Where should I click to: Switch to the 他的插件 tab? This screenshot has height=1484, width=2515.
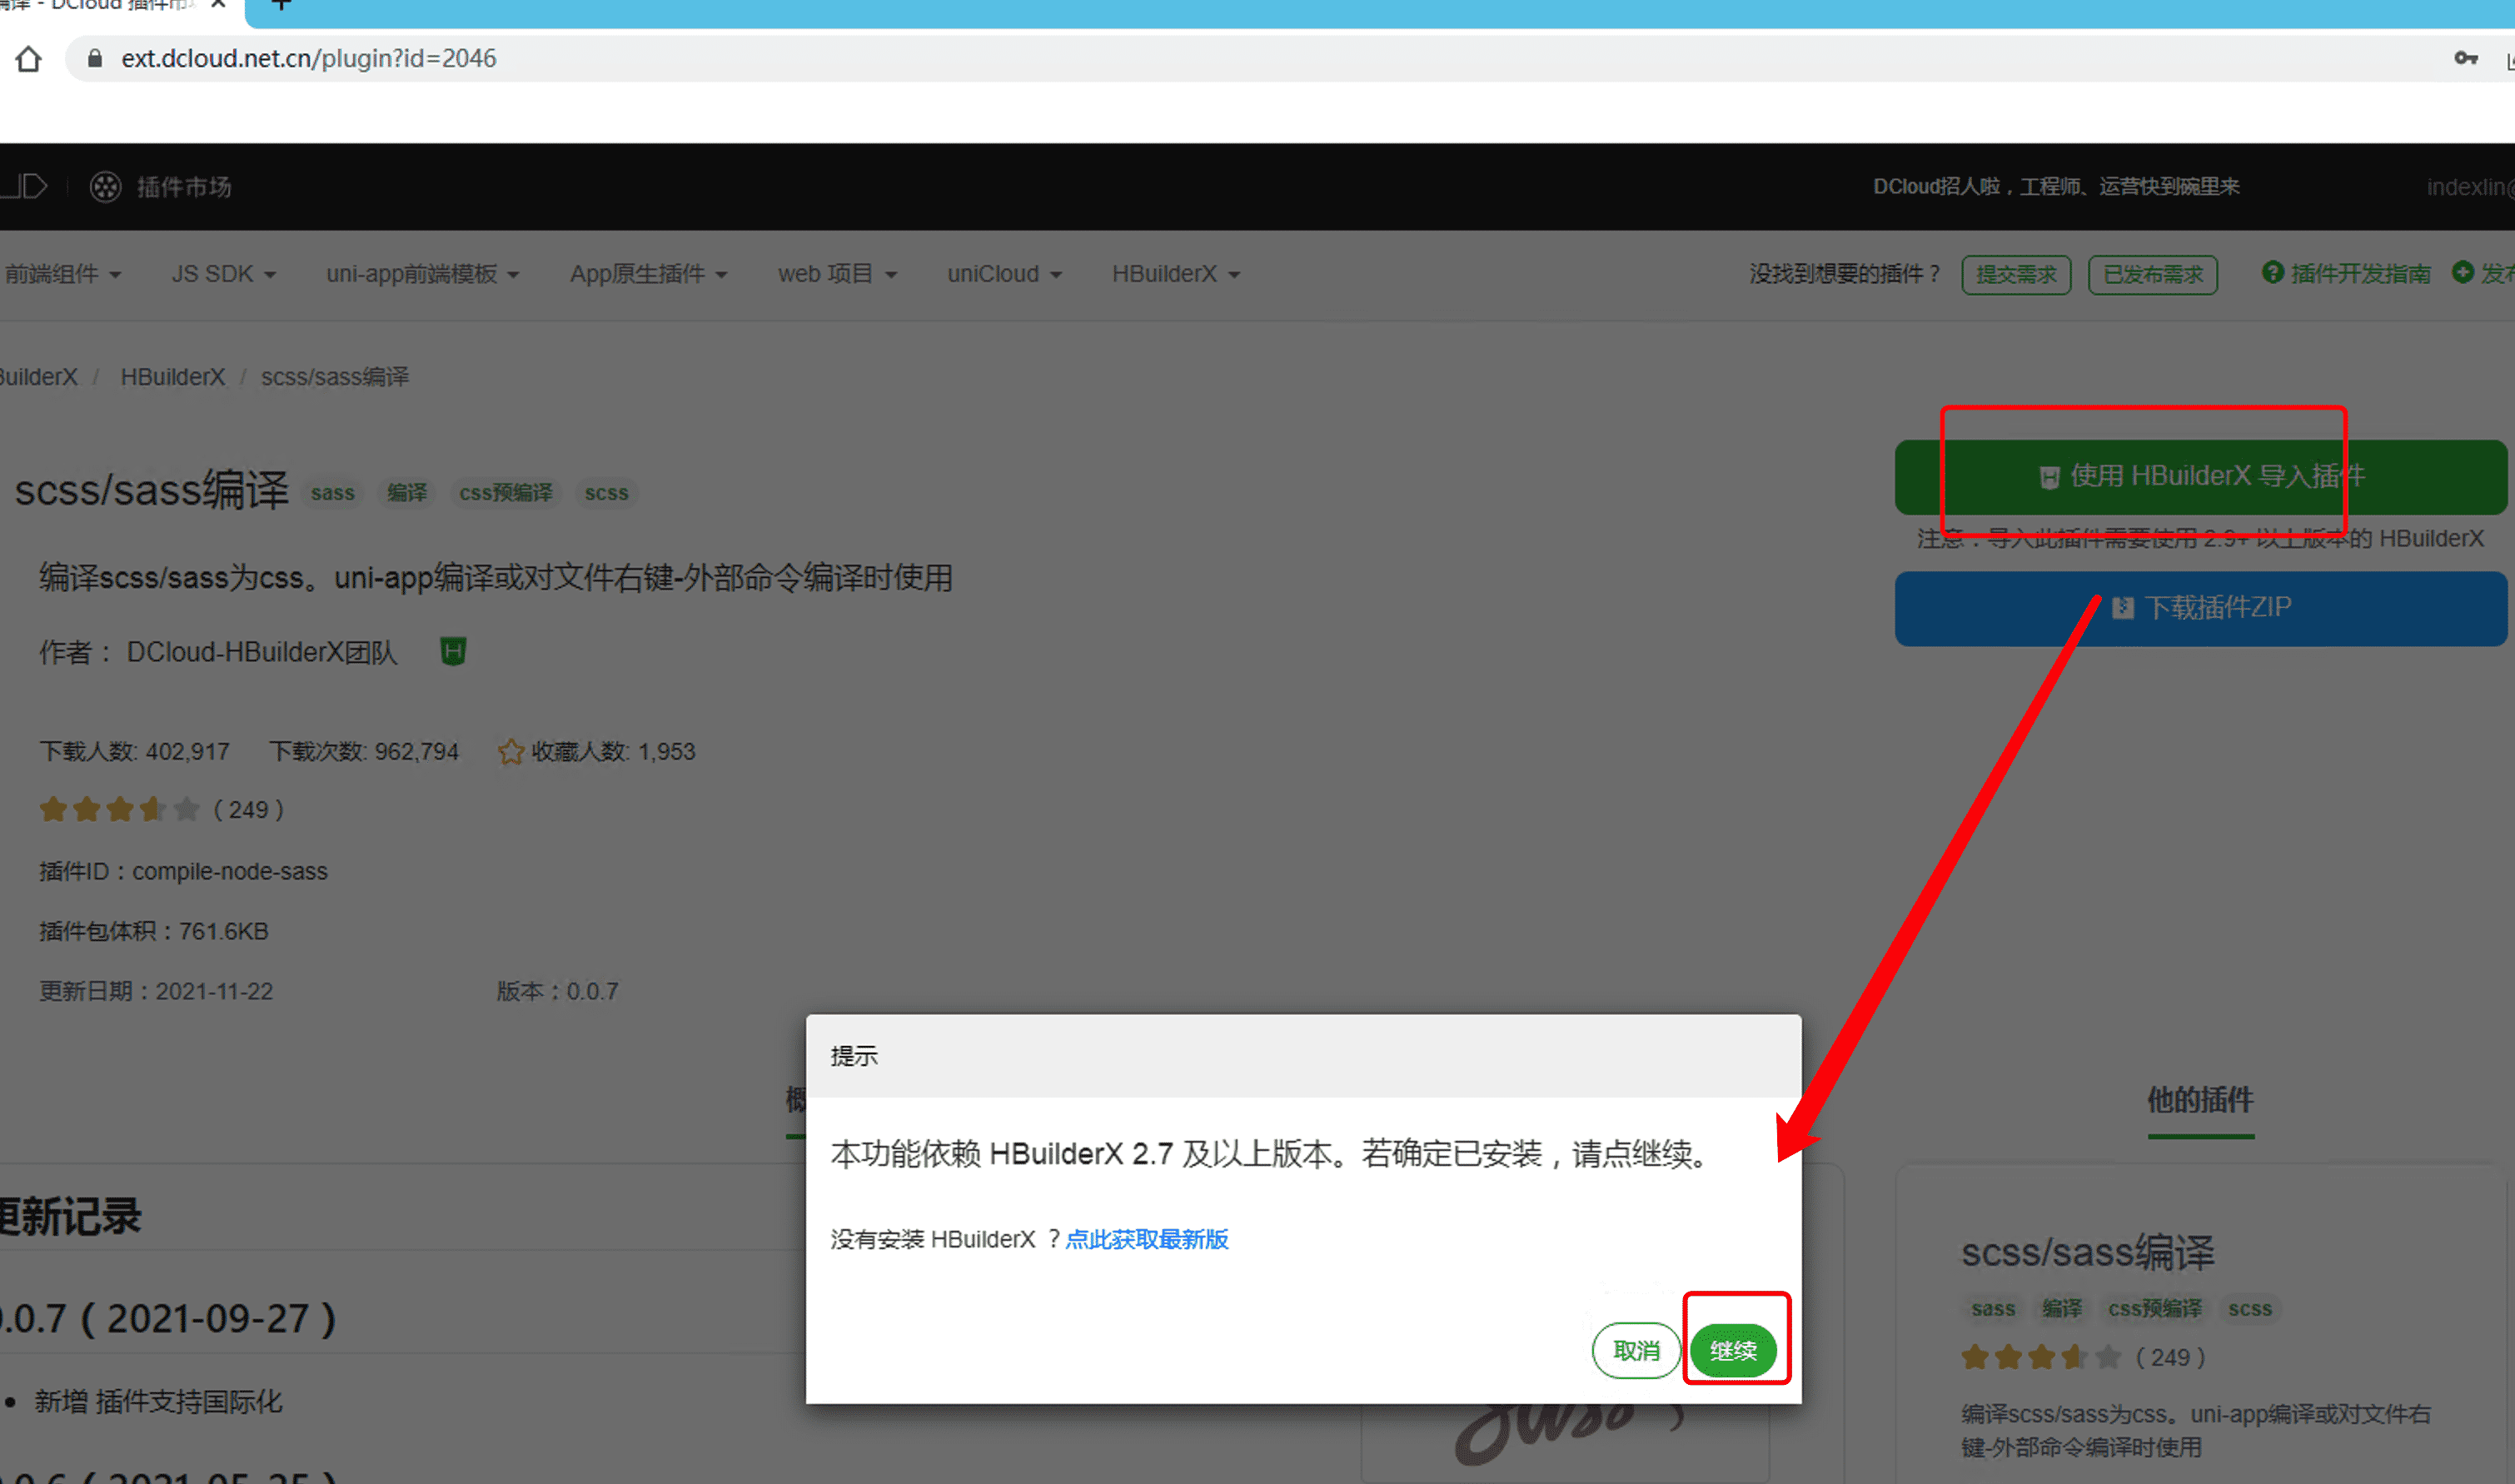tap(2200, 1101)
